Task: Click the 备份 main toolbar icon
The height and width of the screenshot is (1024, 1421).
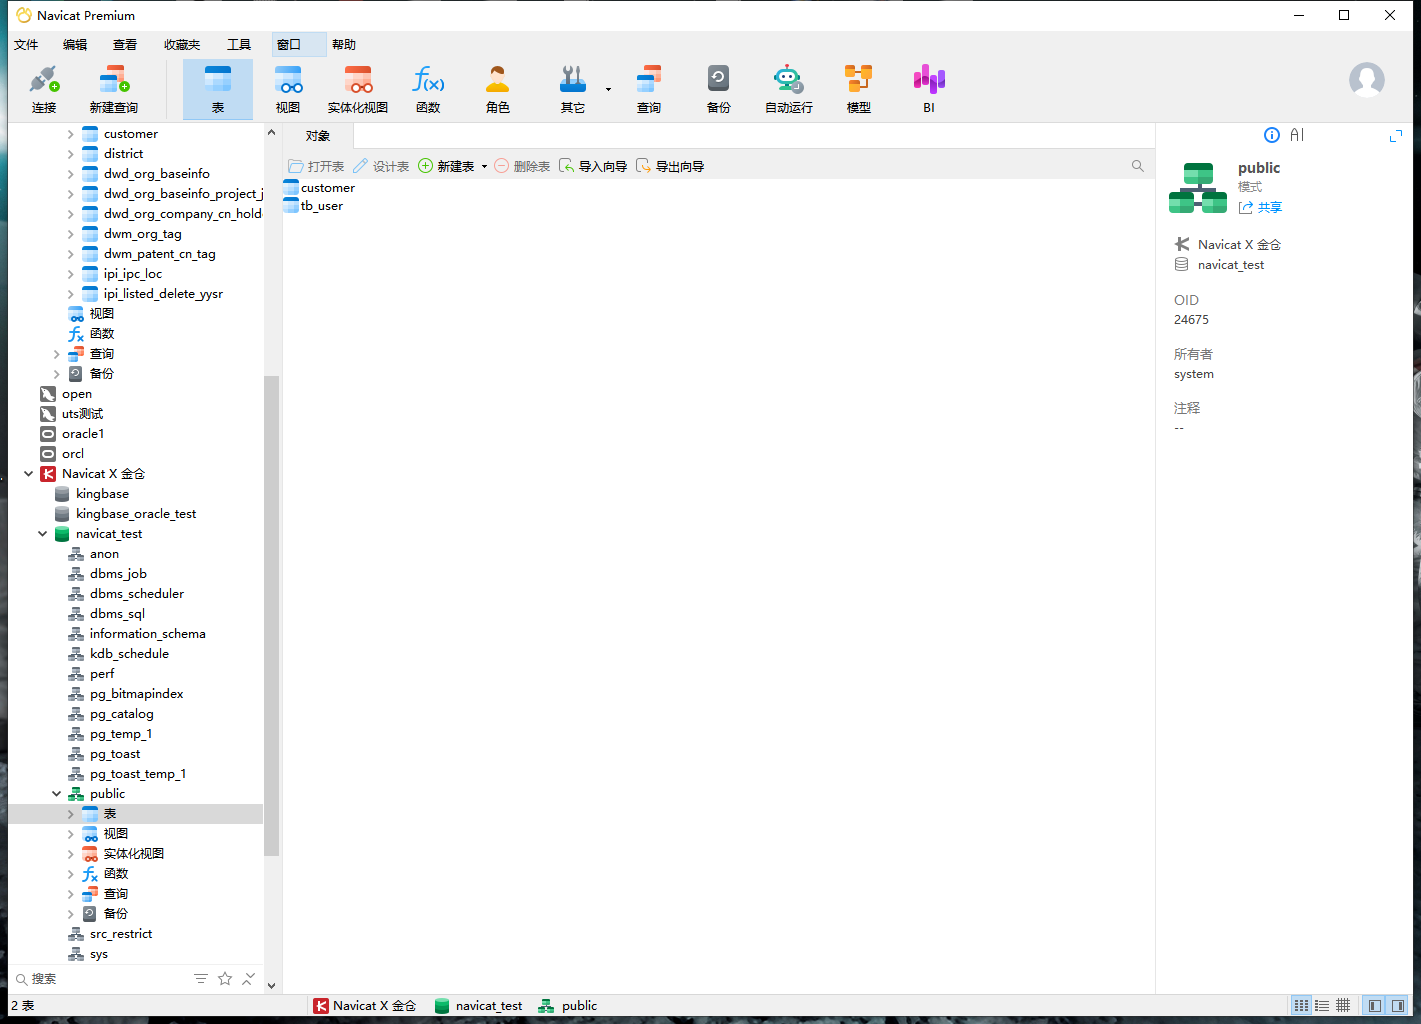Action: pyautogui.click(x=719, y=89)
